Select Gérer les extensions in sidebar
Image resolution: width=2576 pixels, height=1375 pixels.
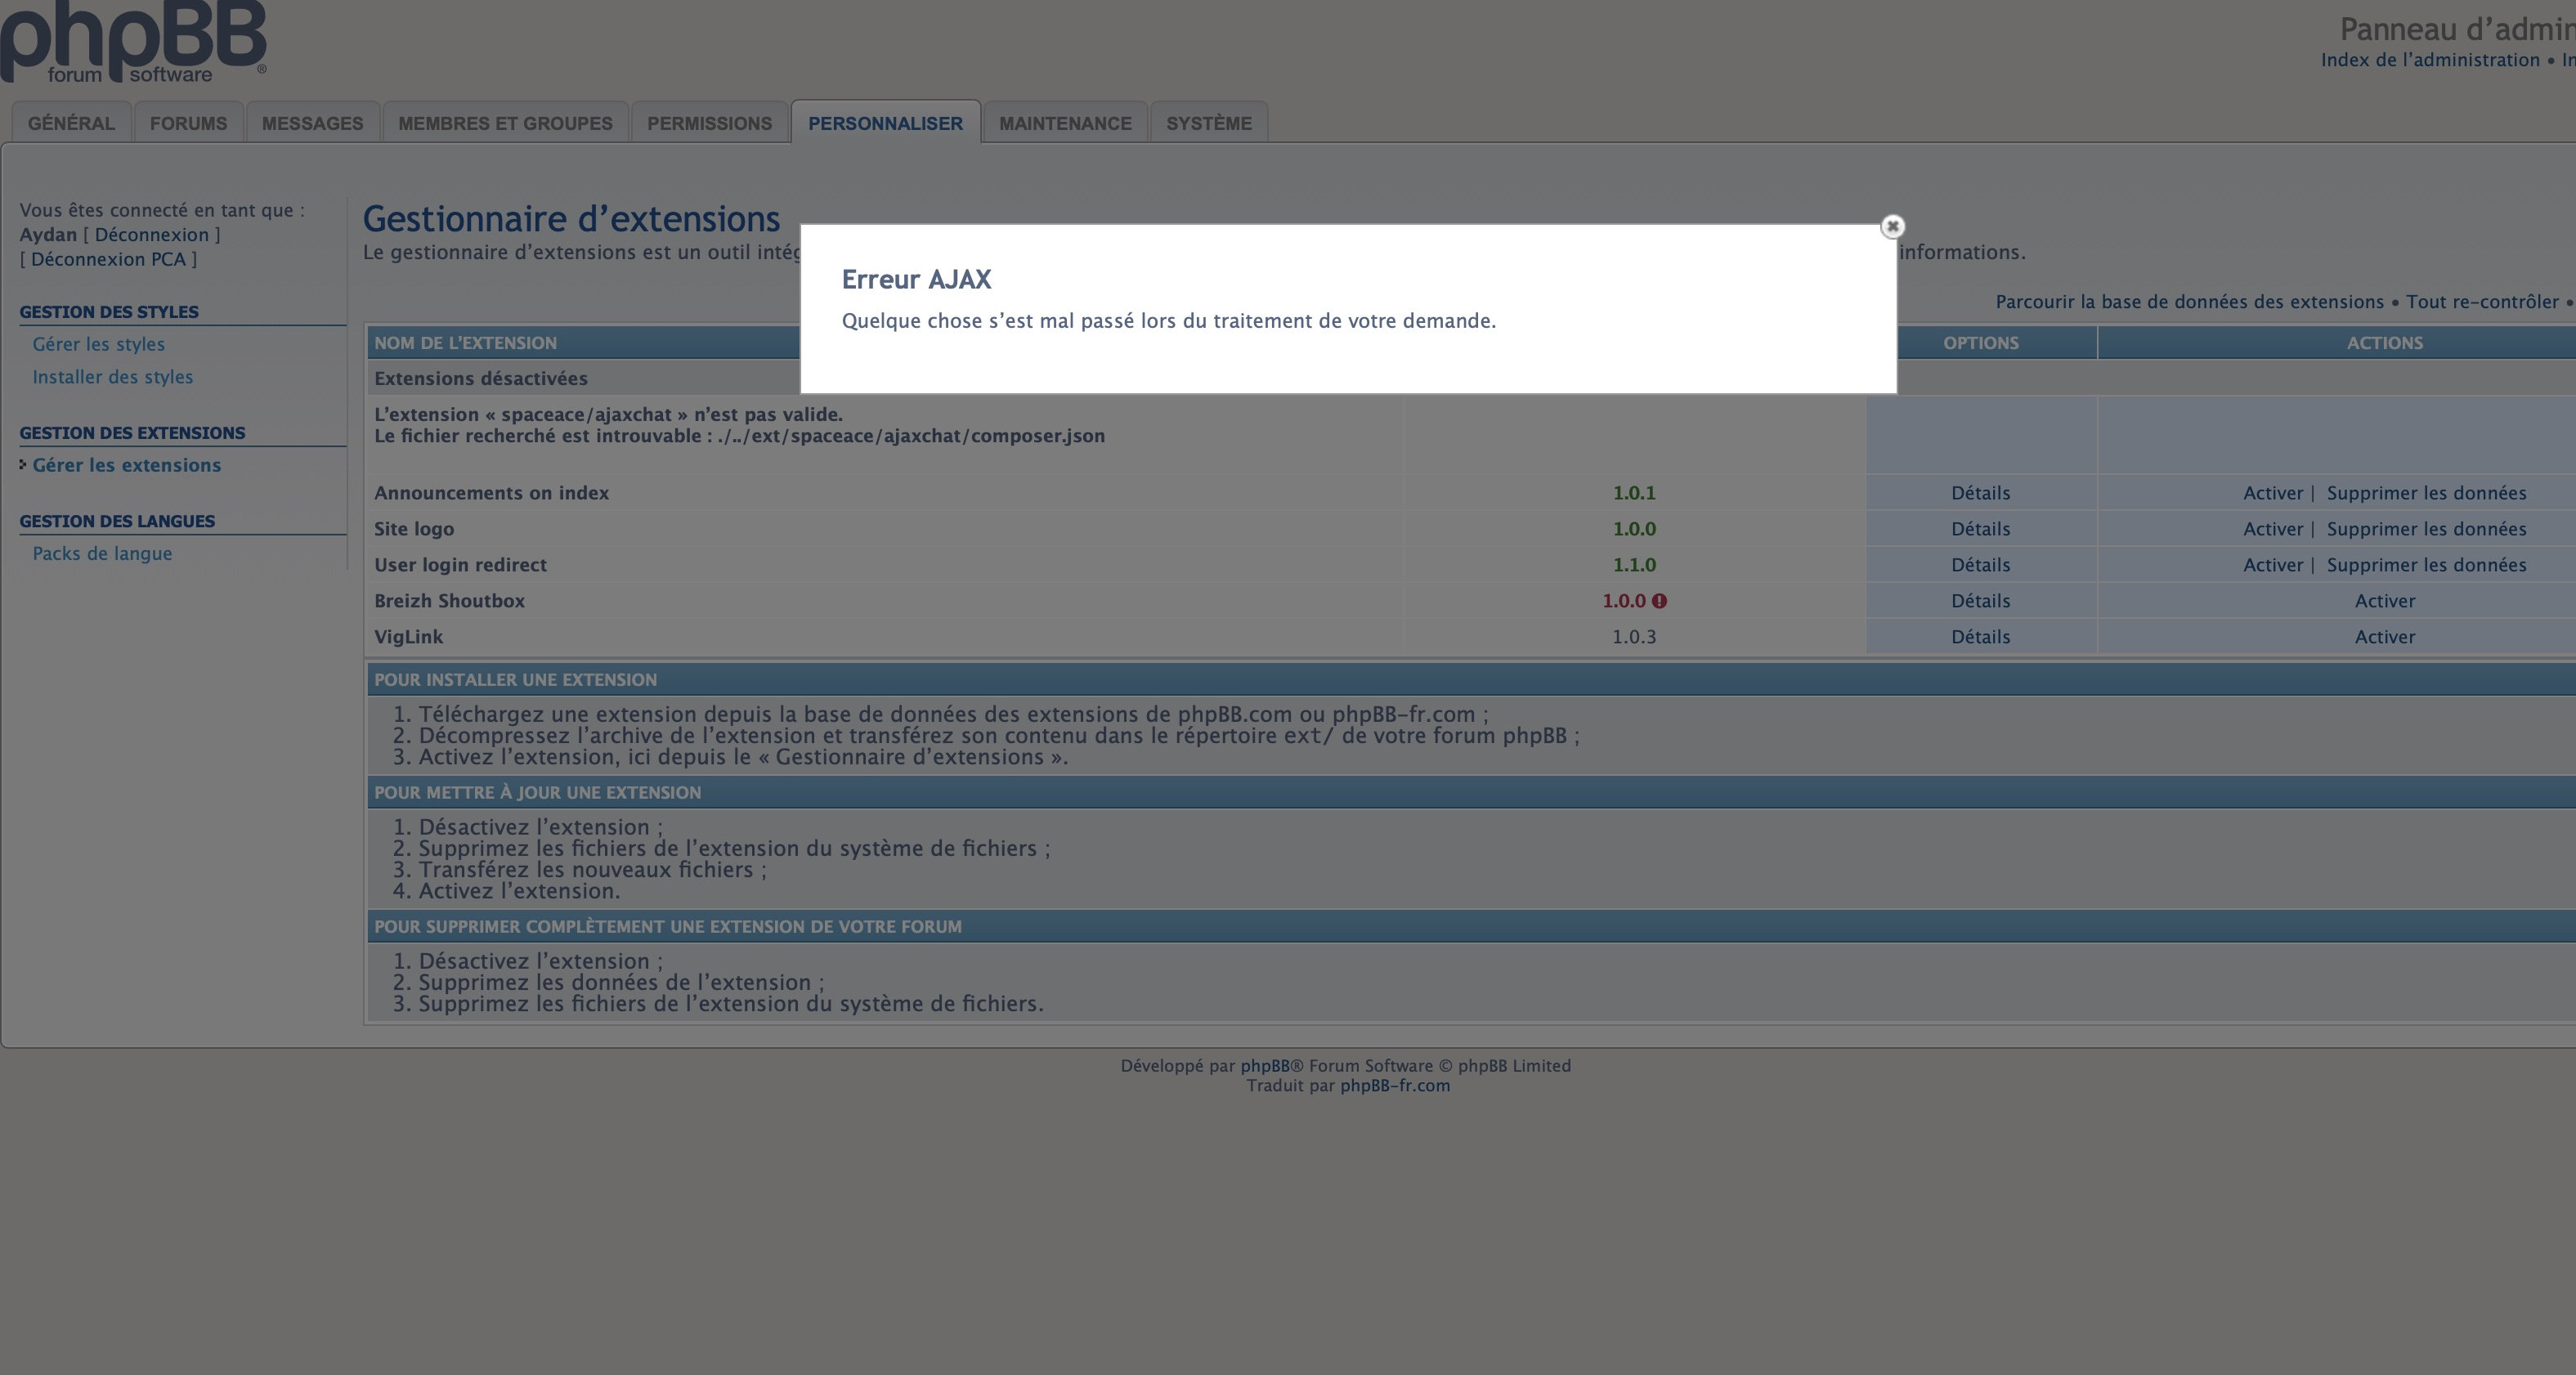[x=126, y=465]
